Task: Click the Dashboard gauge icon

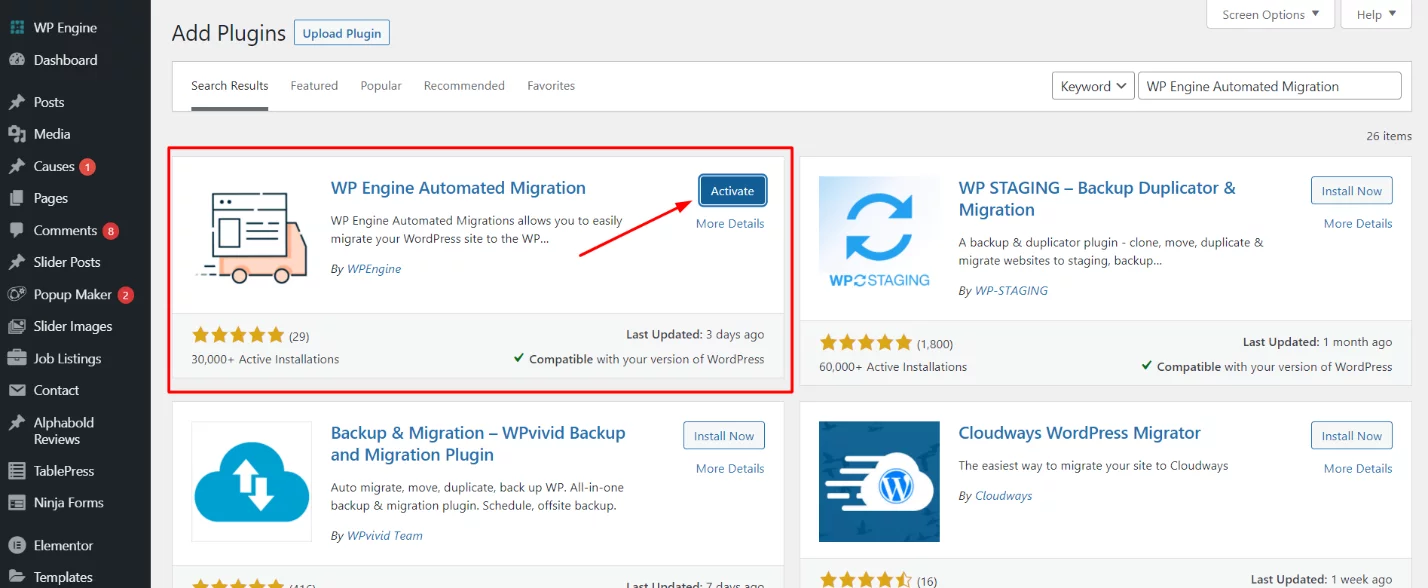Action: [x=16, y=60]
